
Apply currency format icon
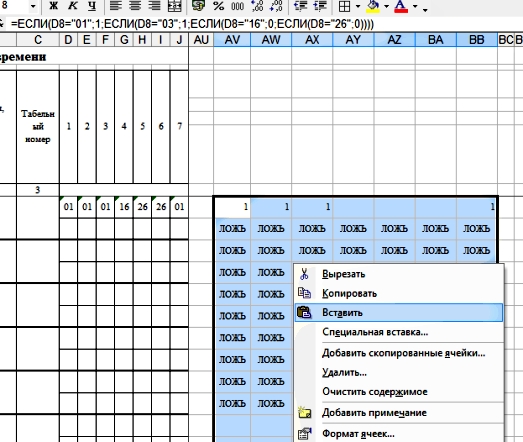(199, 6)
